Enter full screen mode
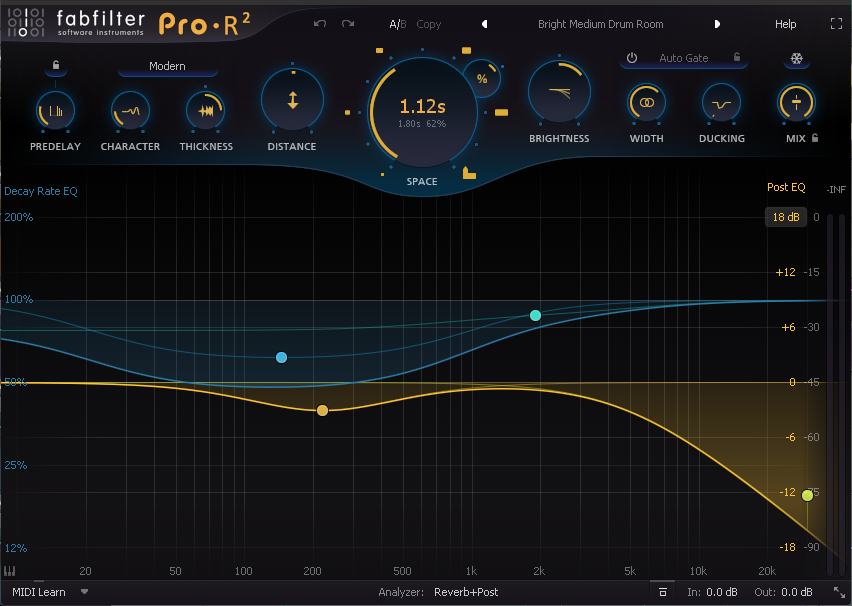 [x=836, y=24]
